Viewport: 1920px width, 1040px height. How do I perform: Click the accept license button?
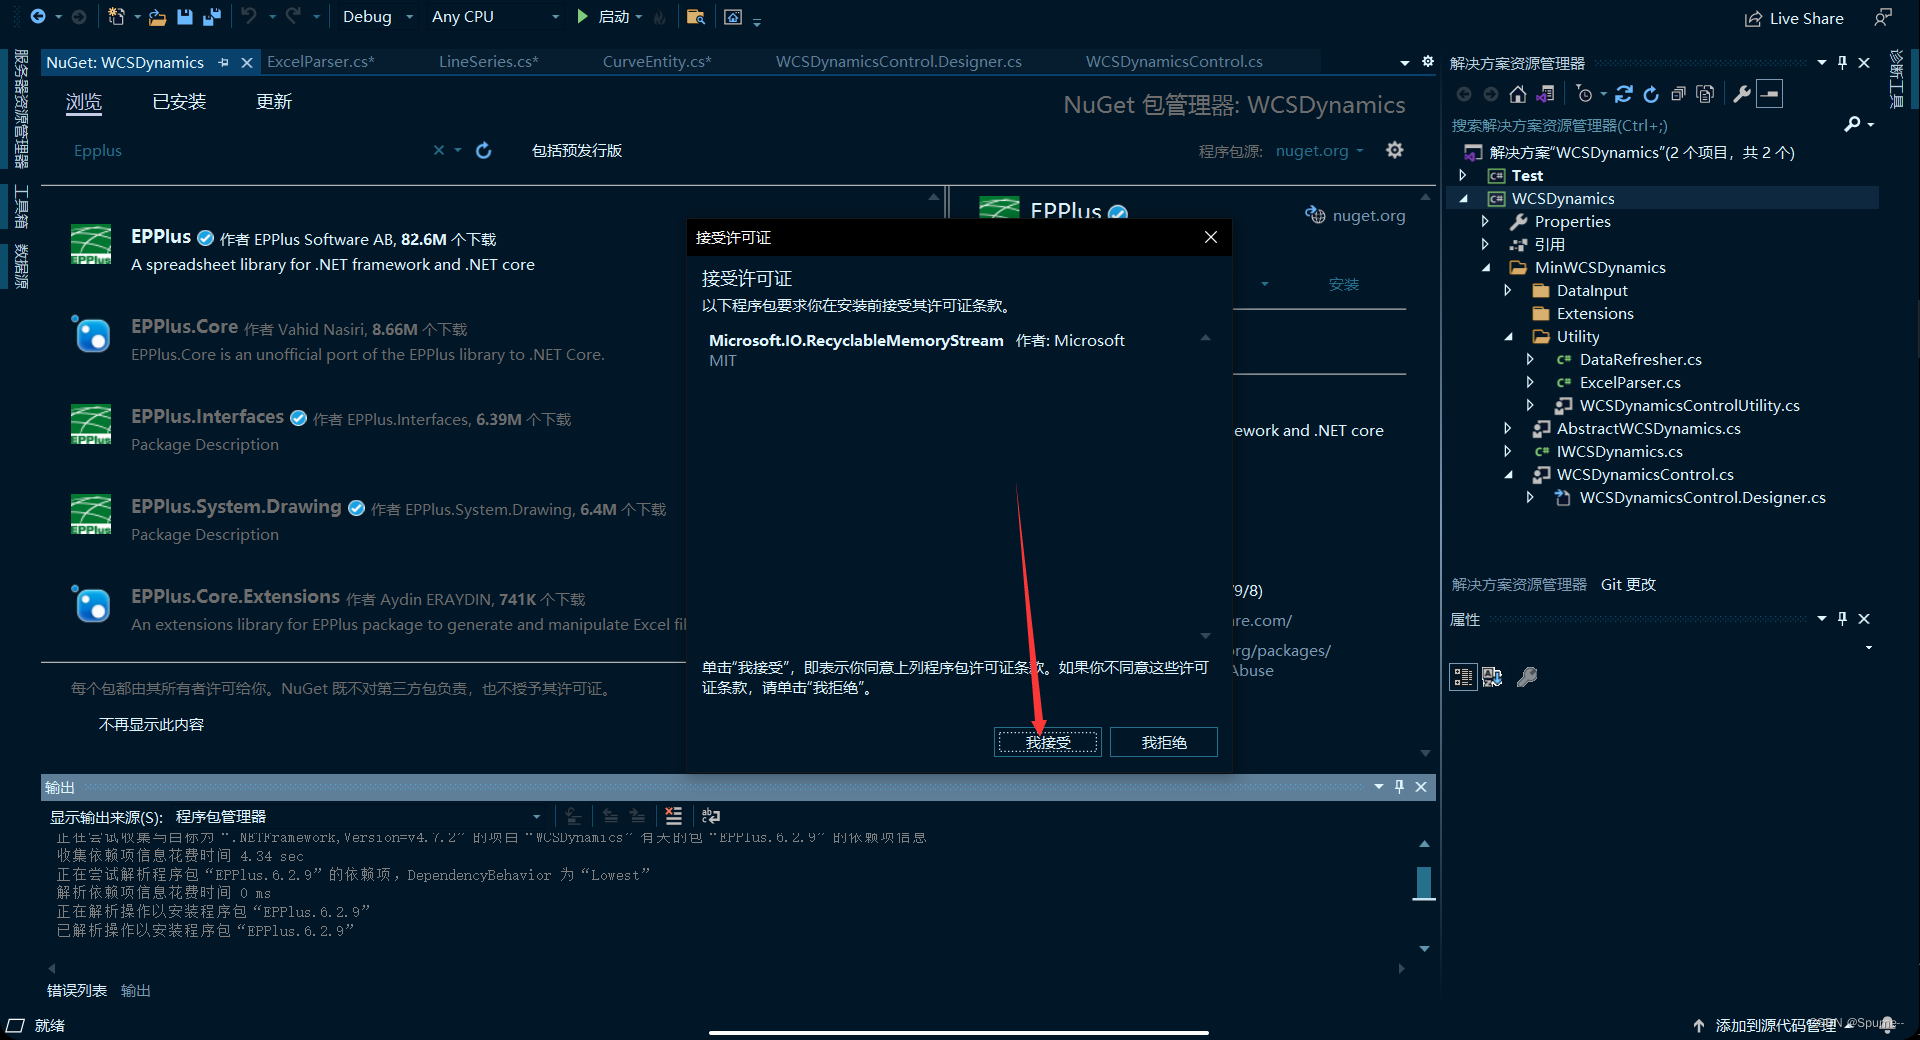coord(1048,742)
